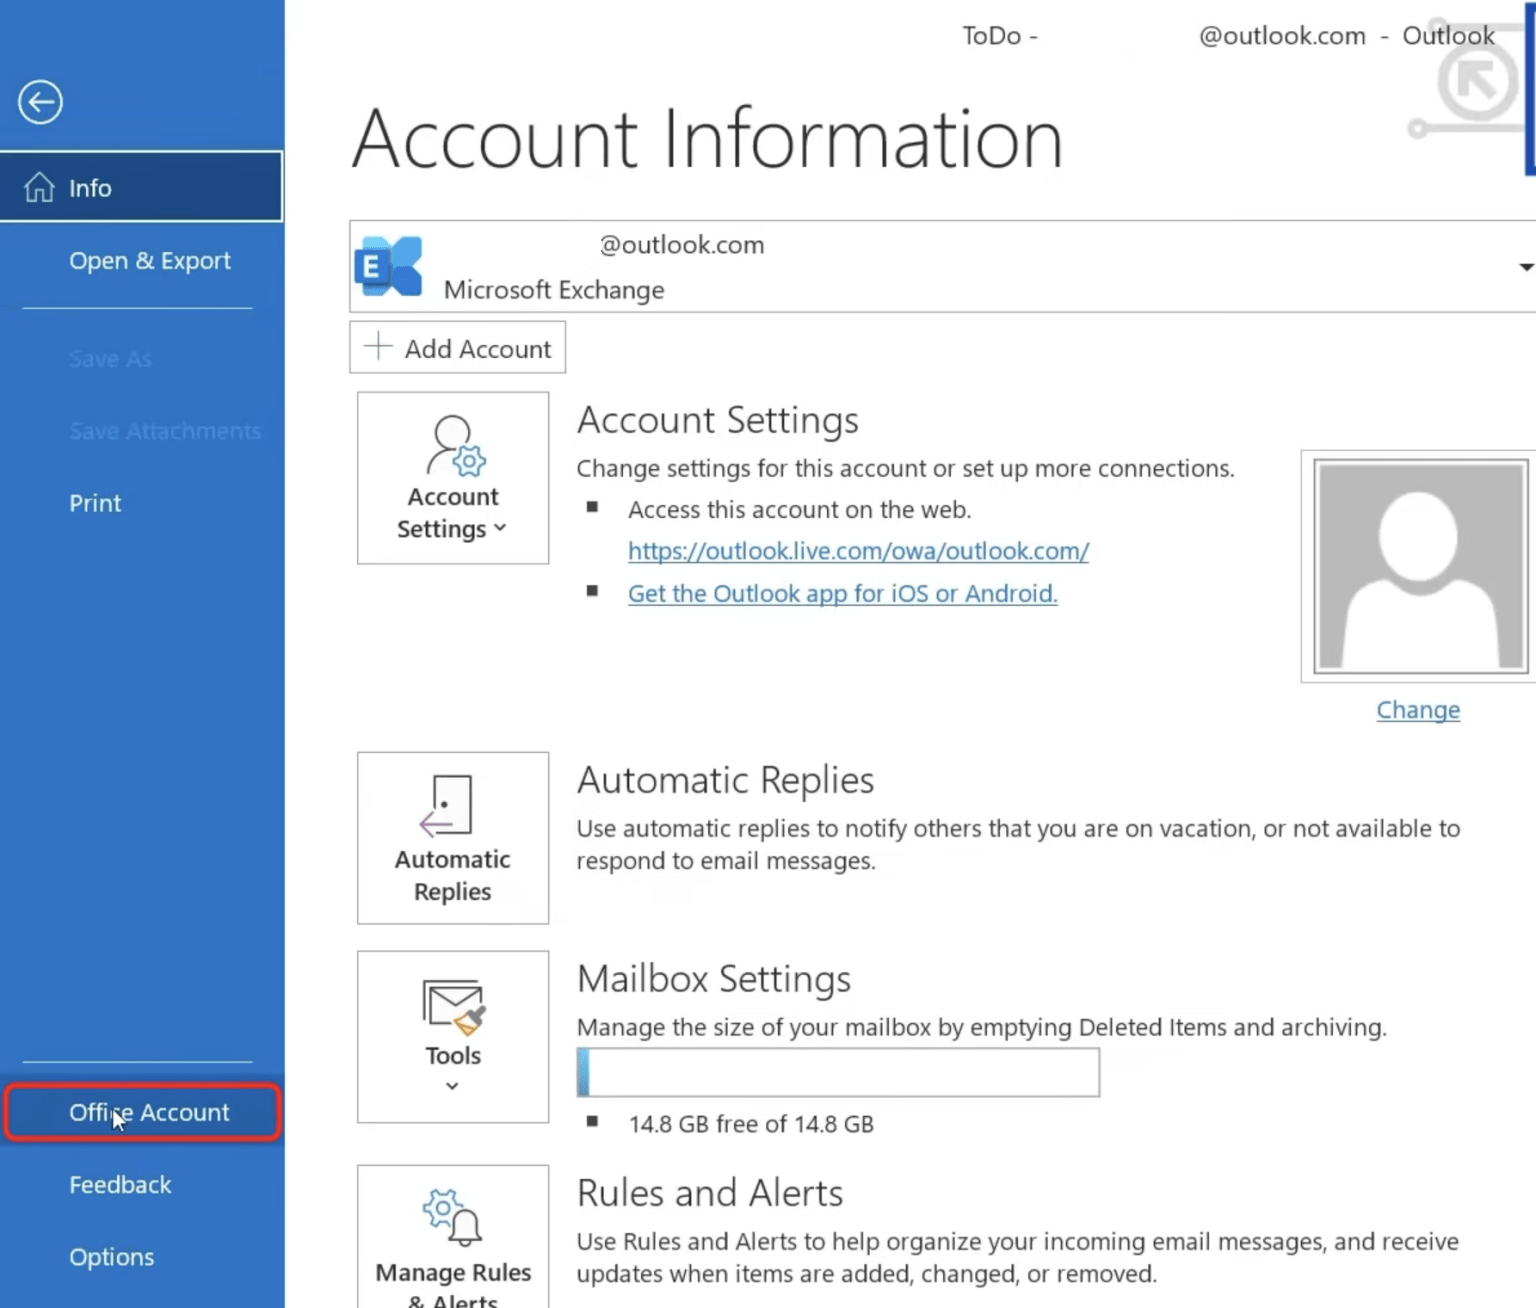Expand the Tools dropdown chevron
The image size is (1536, 1308).
point(452,1084)
